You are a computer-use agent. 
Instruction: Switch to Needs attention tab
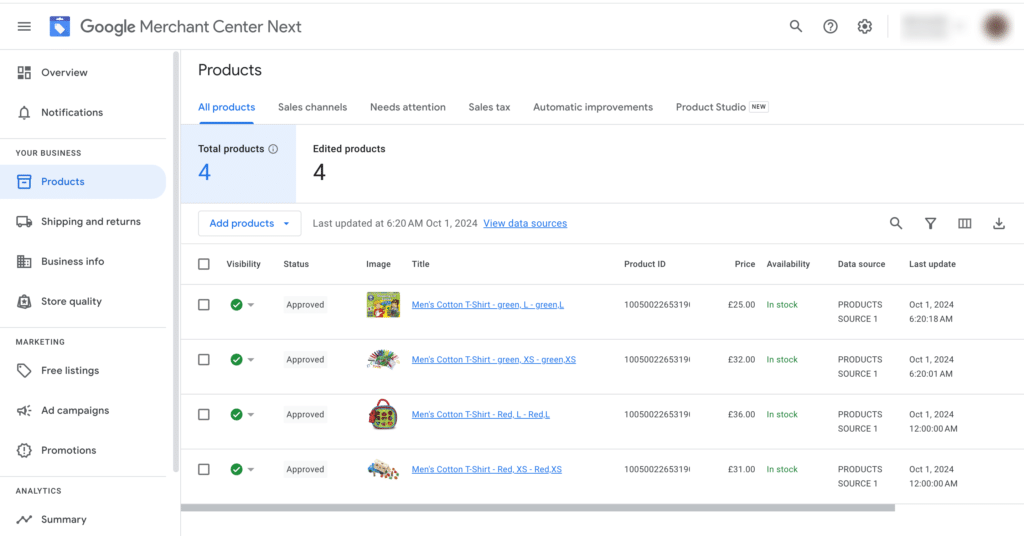tap(408, 107)
